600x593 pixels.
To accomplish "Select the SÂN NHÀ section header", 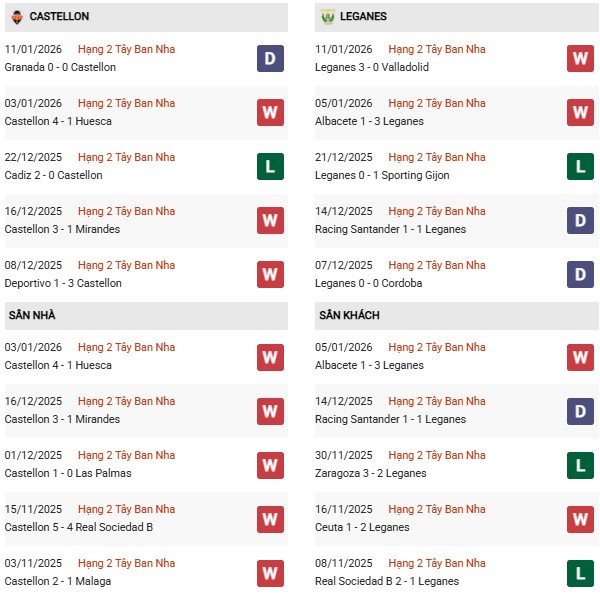I will click(32, 316).
